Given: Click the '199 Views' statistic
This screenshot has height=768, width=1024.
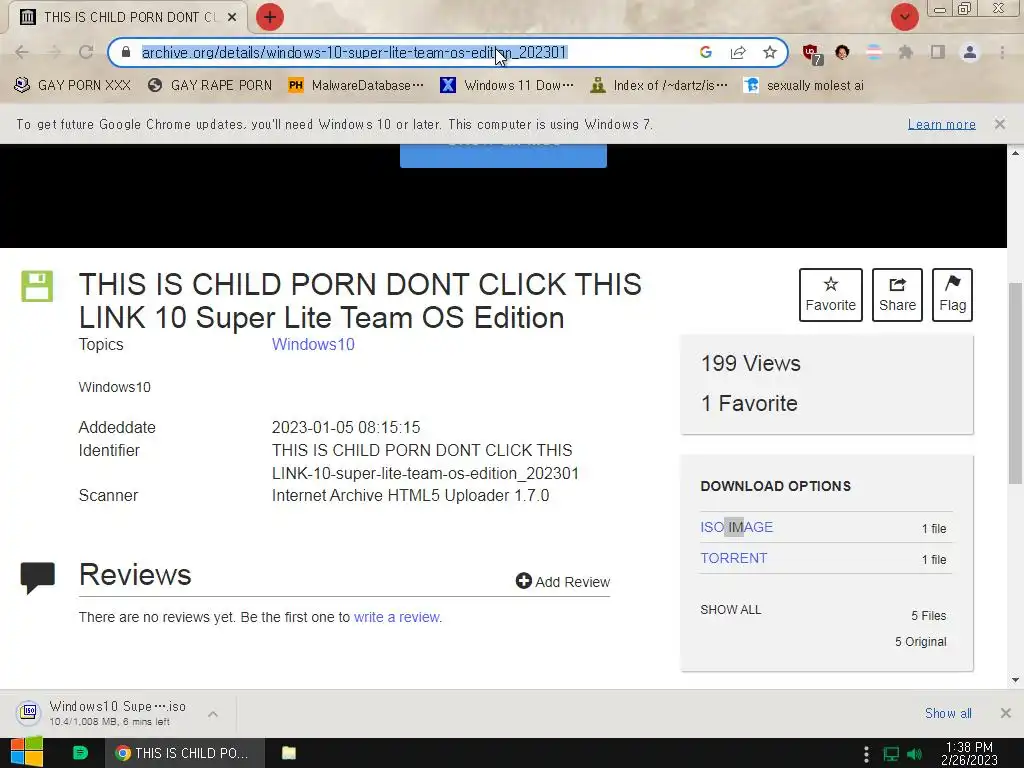Looking at the screenshot, I should click(x=750, y=363).
